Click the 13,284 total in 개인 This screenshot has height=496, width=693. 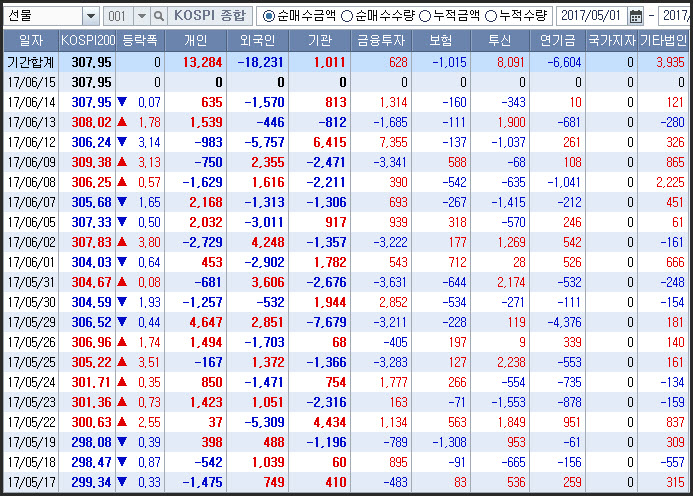202,62
